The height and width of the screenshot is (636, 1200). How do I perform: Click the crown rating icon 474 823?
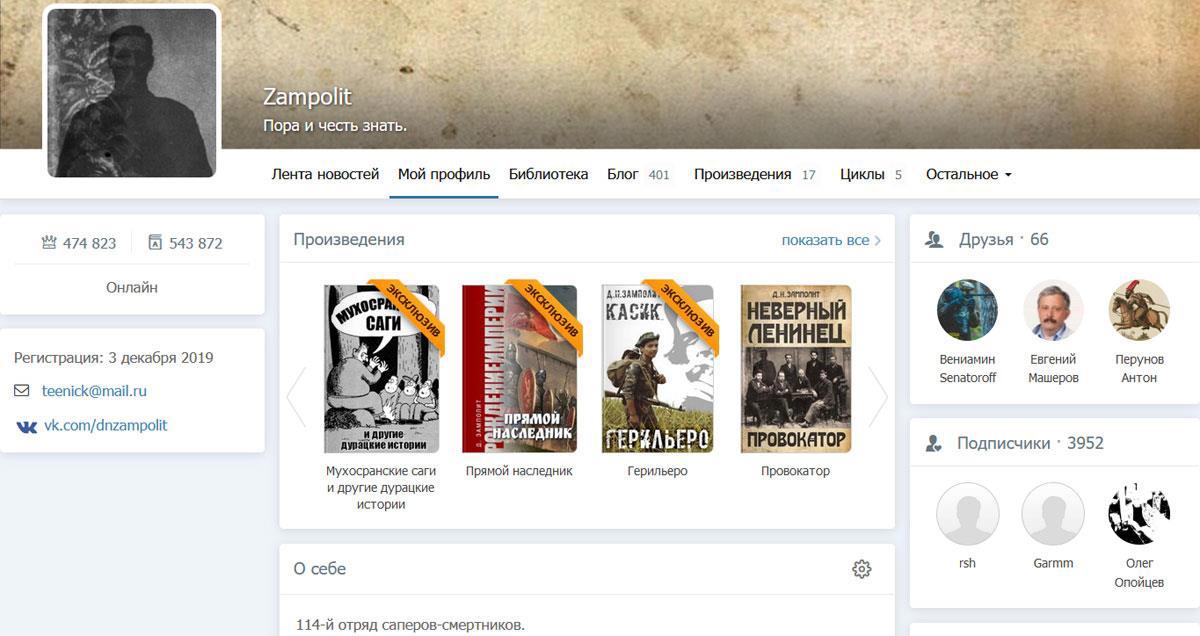pos(48,243)
